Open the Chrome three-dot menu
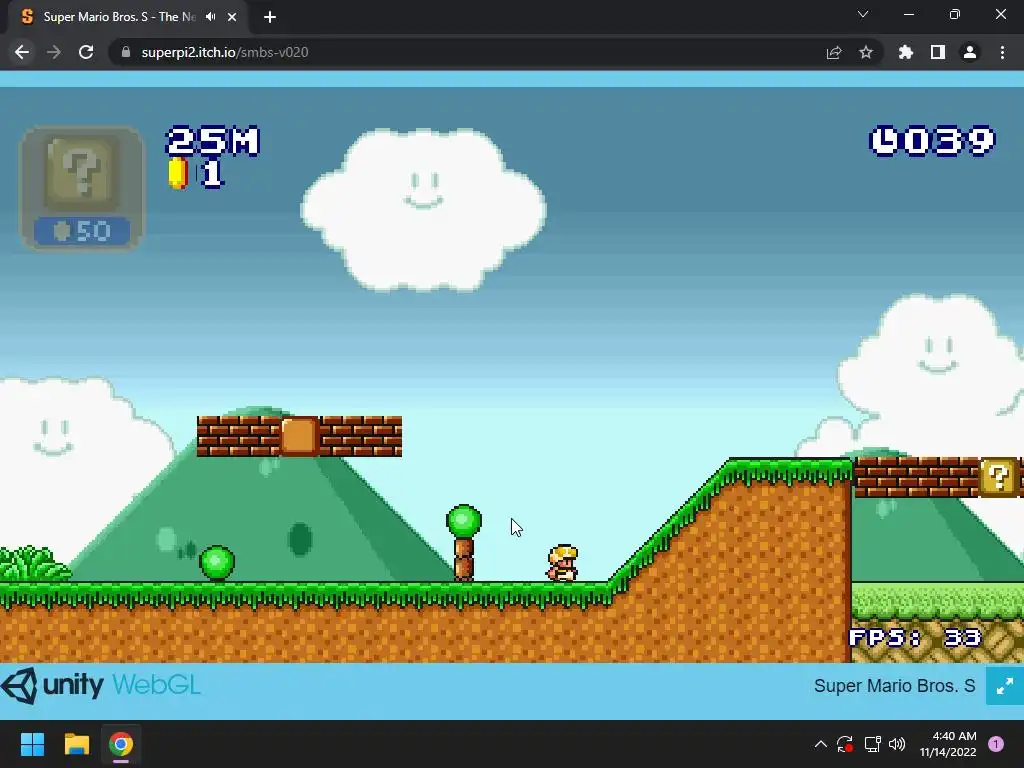 coord(1002,52)
